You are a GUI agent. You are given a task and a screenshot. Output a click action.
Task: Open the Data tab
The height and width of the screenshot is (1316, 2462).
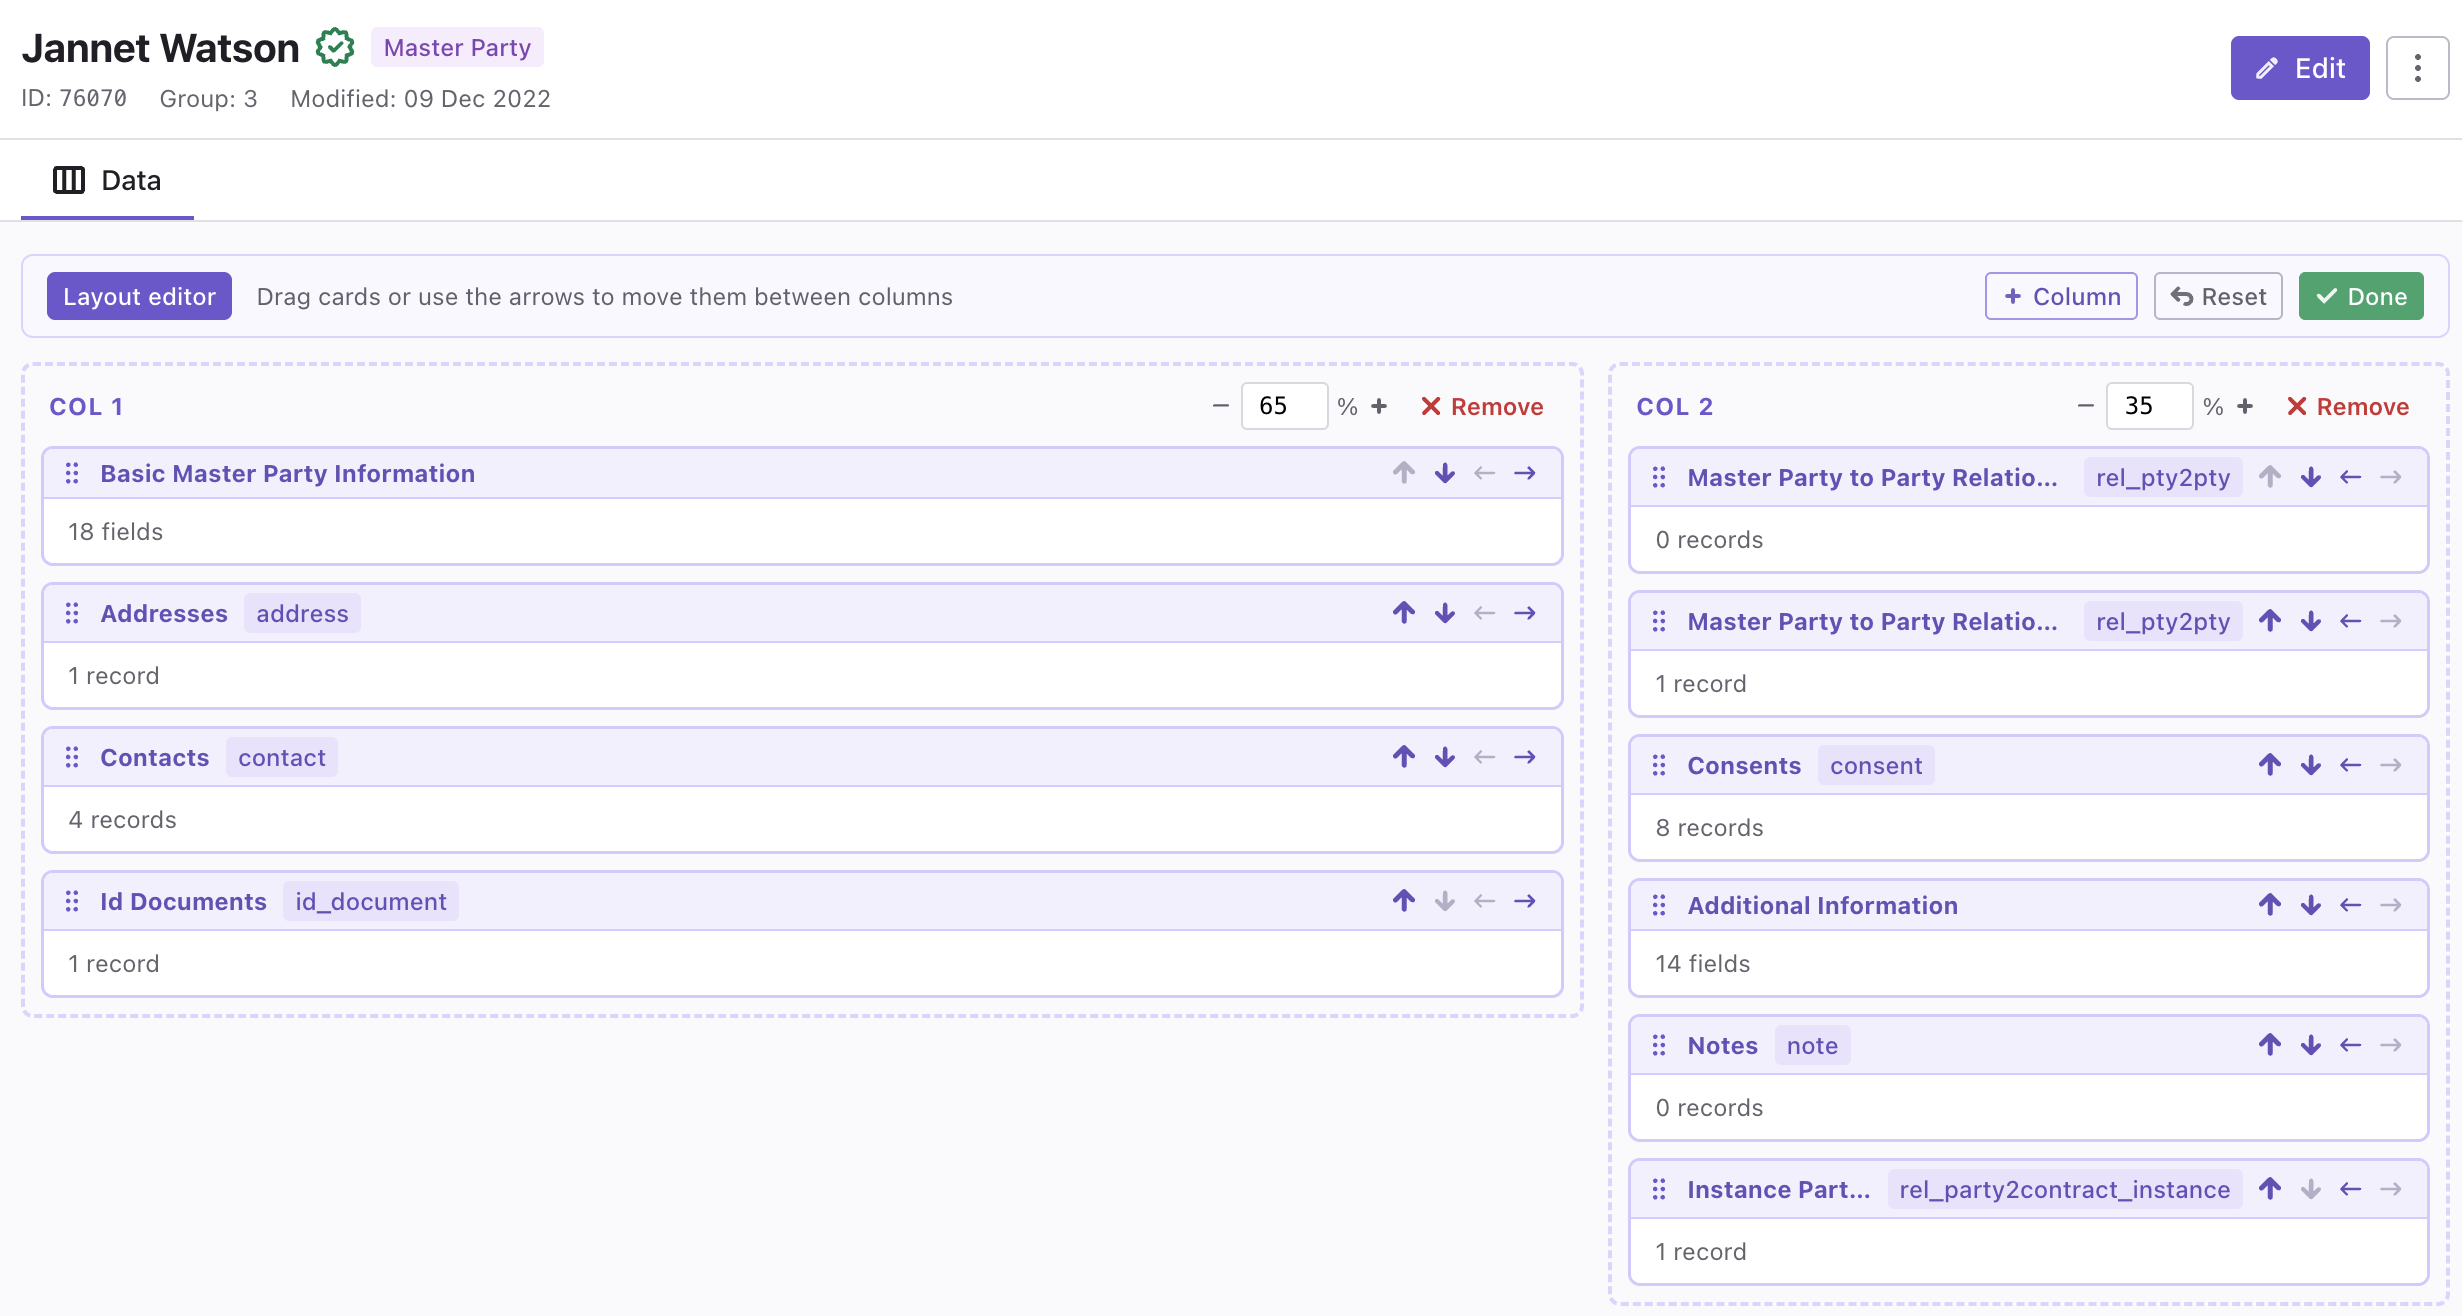coord(107,180)
